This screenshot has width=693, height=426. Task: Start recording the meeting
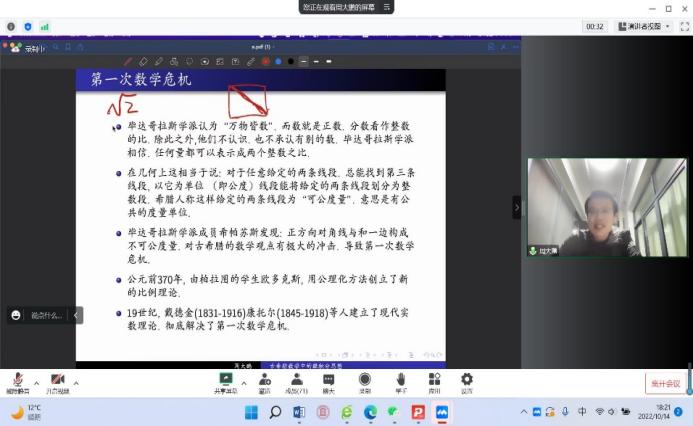coord(364,380)
